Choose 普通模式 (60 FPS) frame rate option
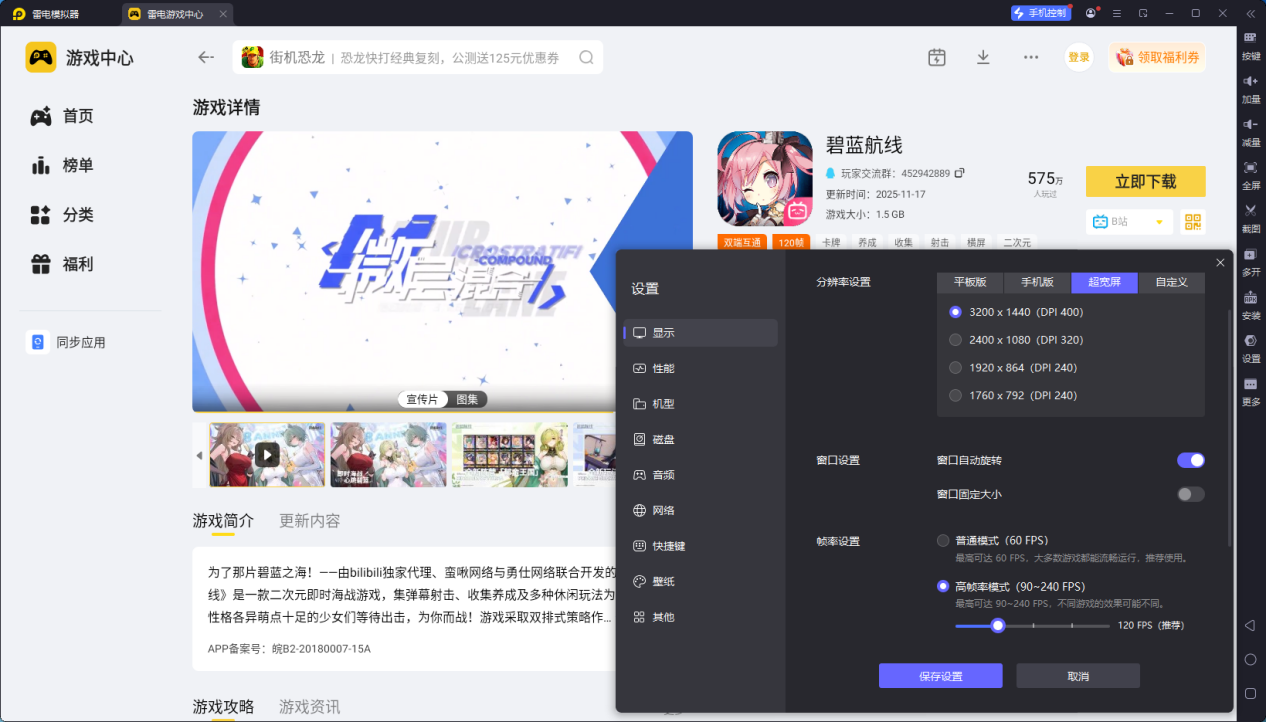 [x=941, y=540]
